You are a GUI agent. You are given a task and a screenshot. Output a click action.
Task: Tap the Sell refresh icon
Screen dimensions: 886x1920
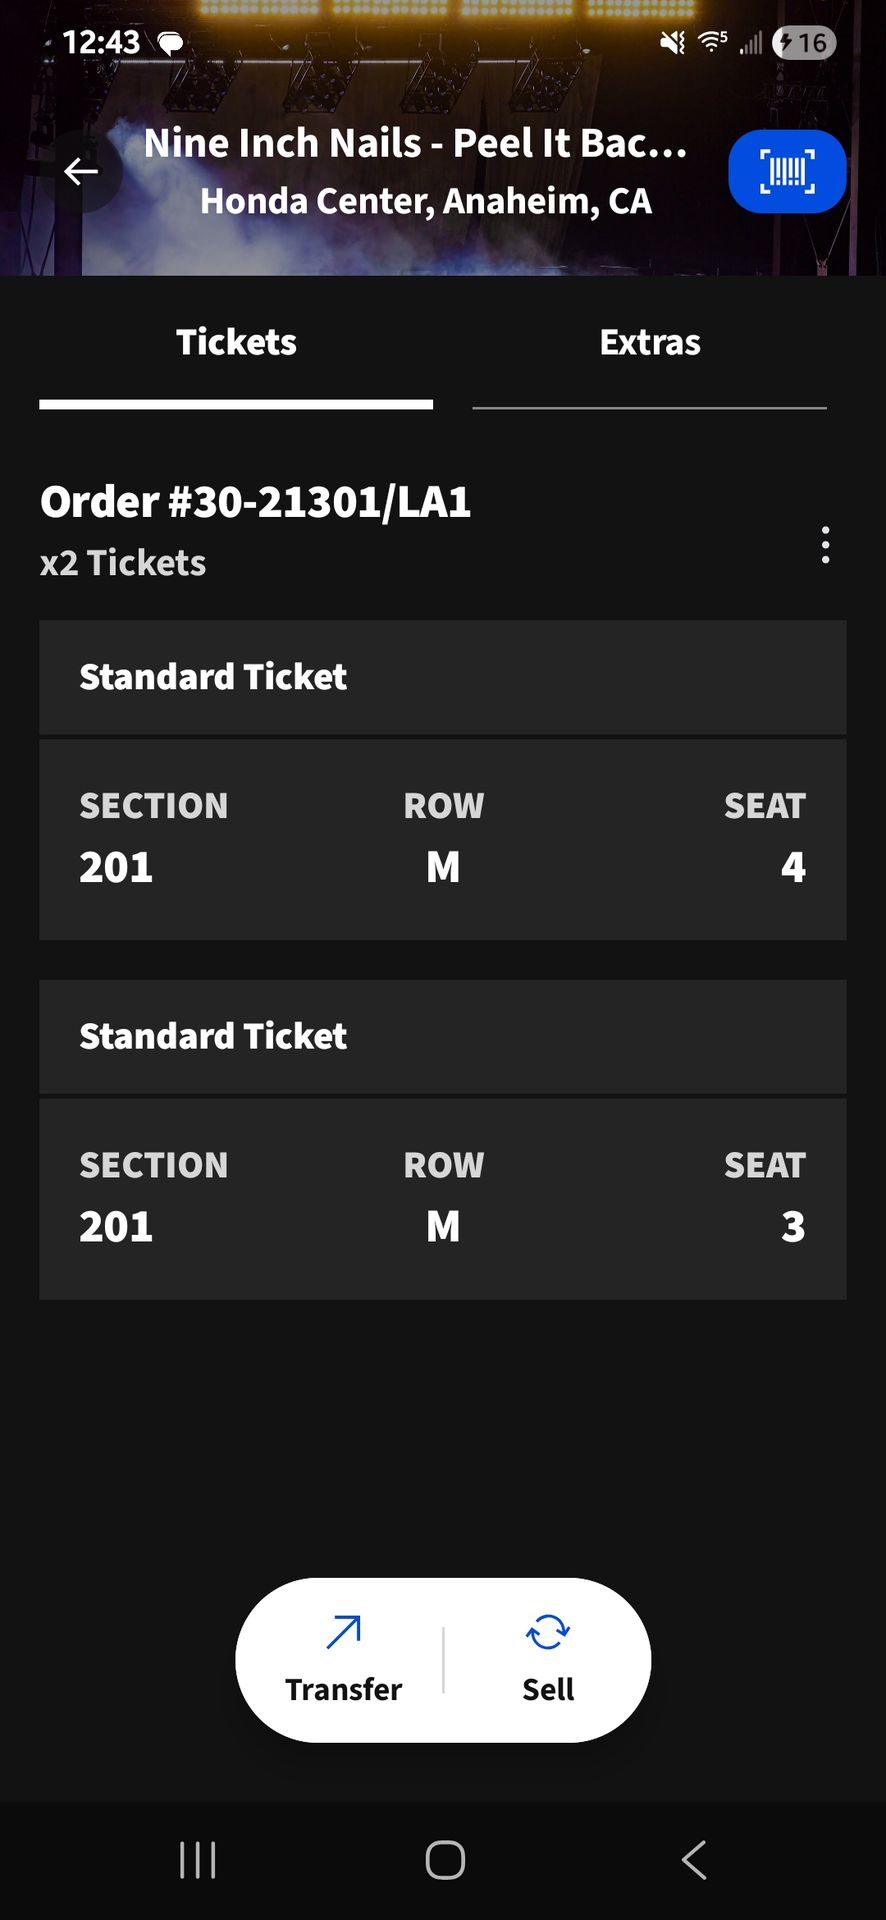click(548, 1633)
